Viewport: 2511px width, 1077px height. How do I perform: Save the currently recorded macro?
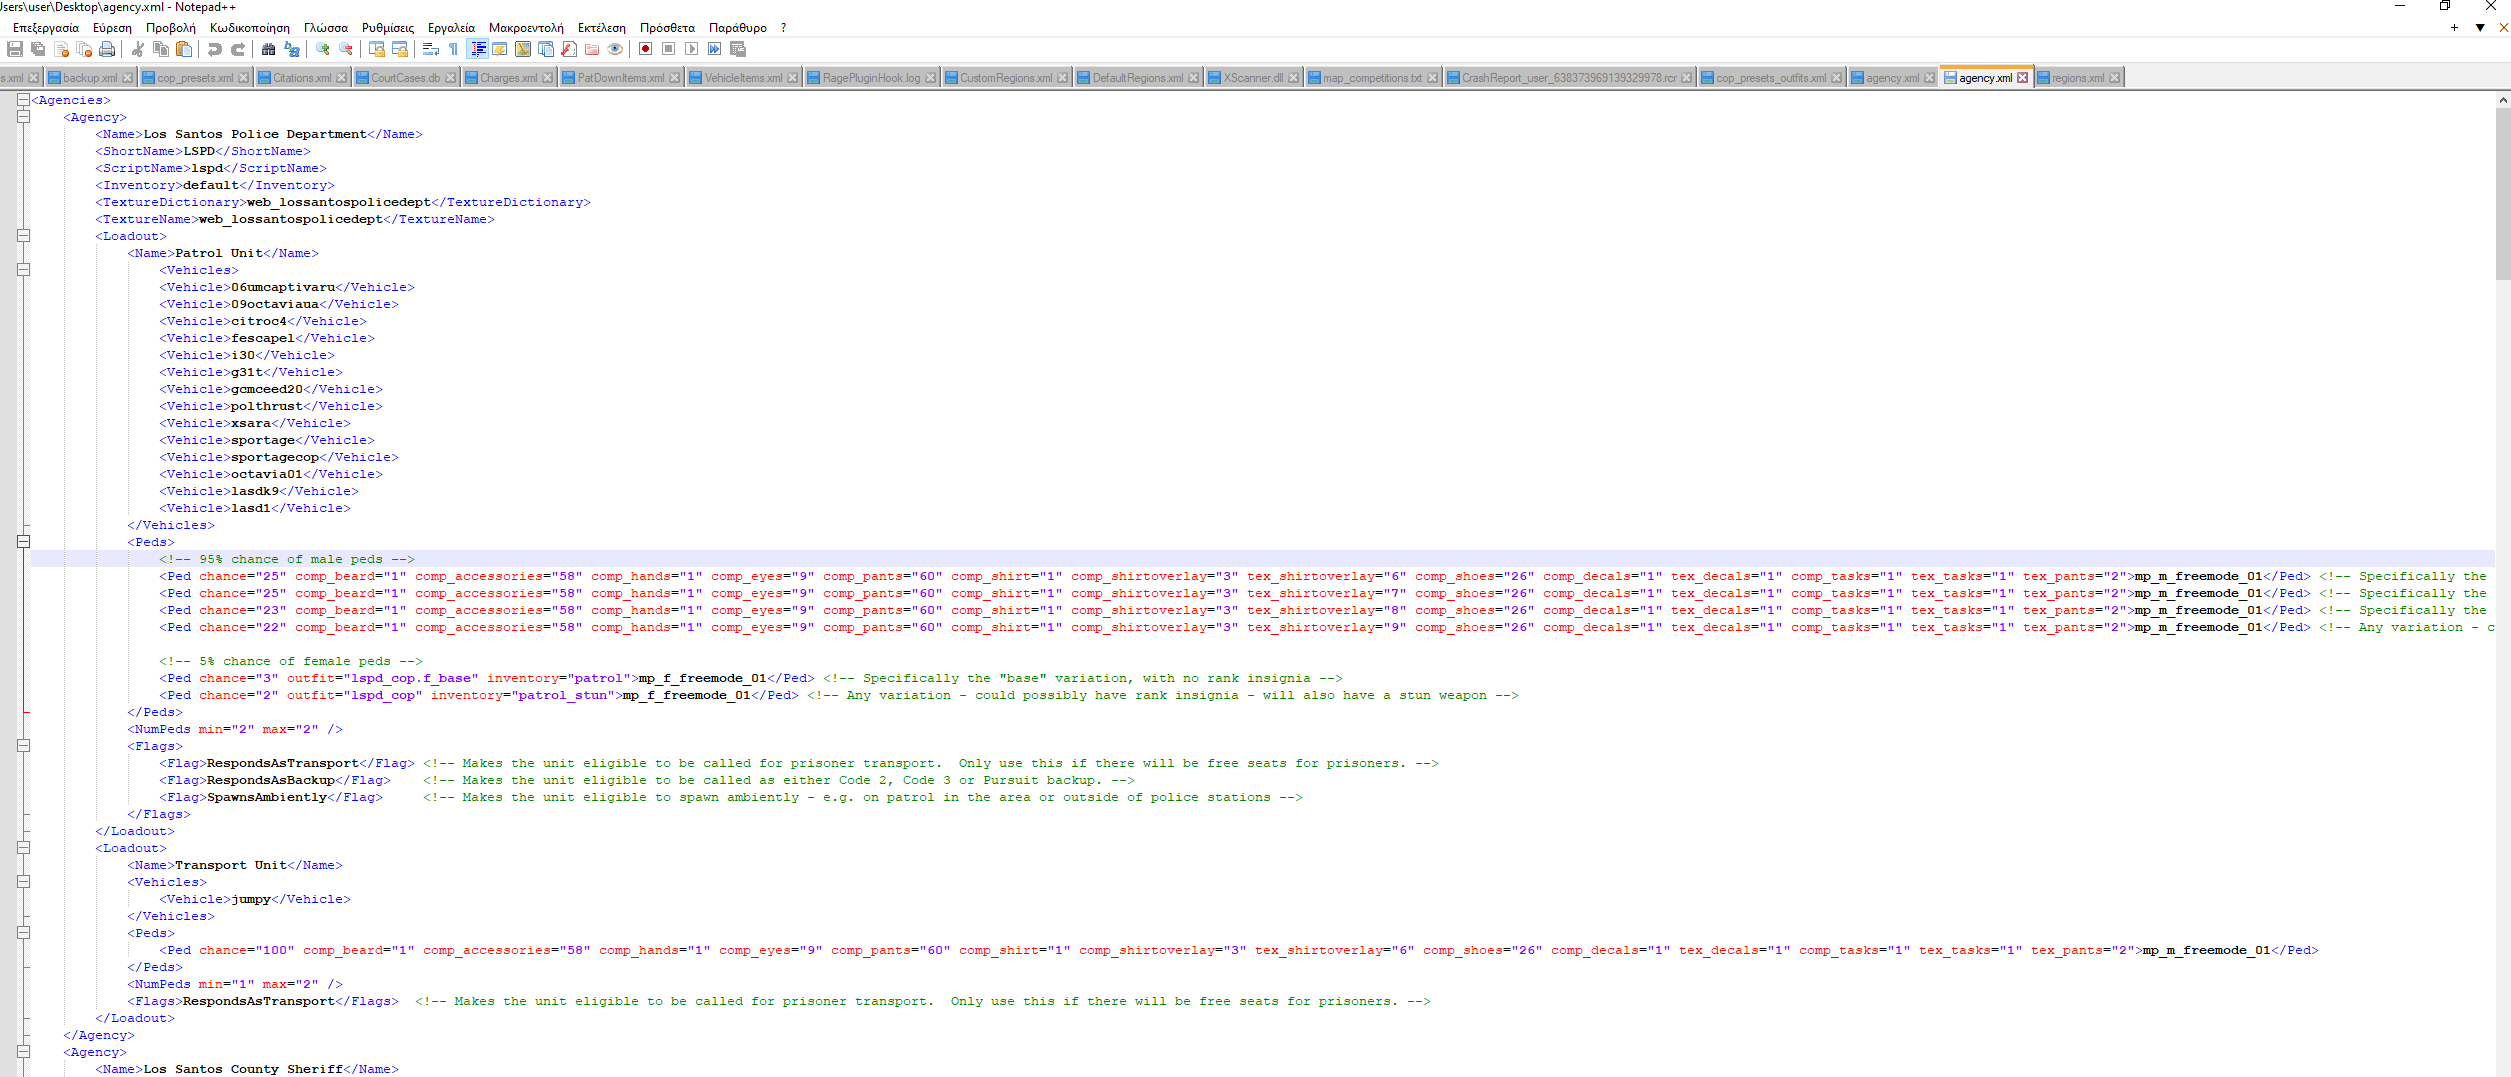(738, 49)
